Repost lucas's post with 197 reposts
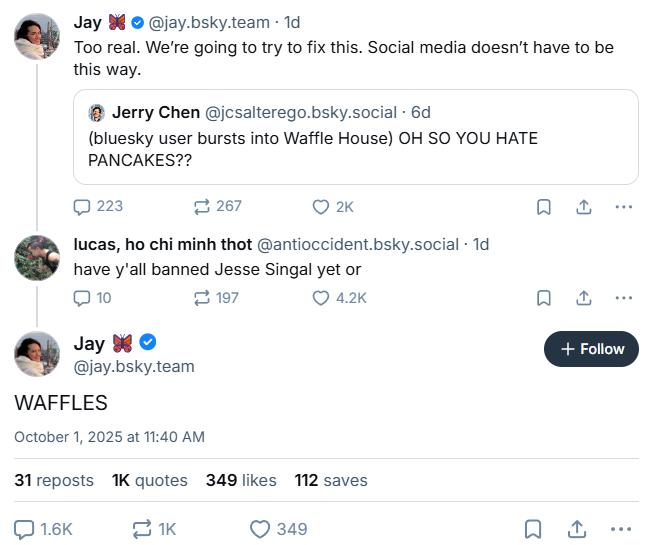The height and width of the screenshot is (545, 649). coord(202,297)
